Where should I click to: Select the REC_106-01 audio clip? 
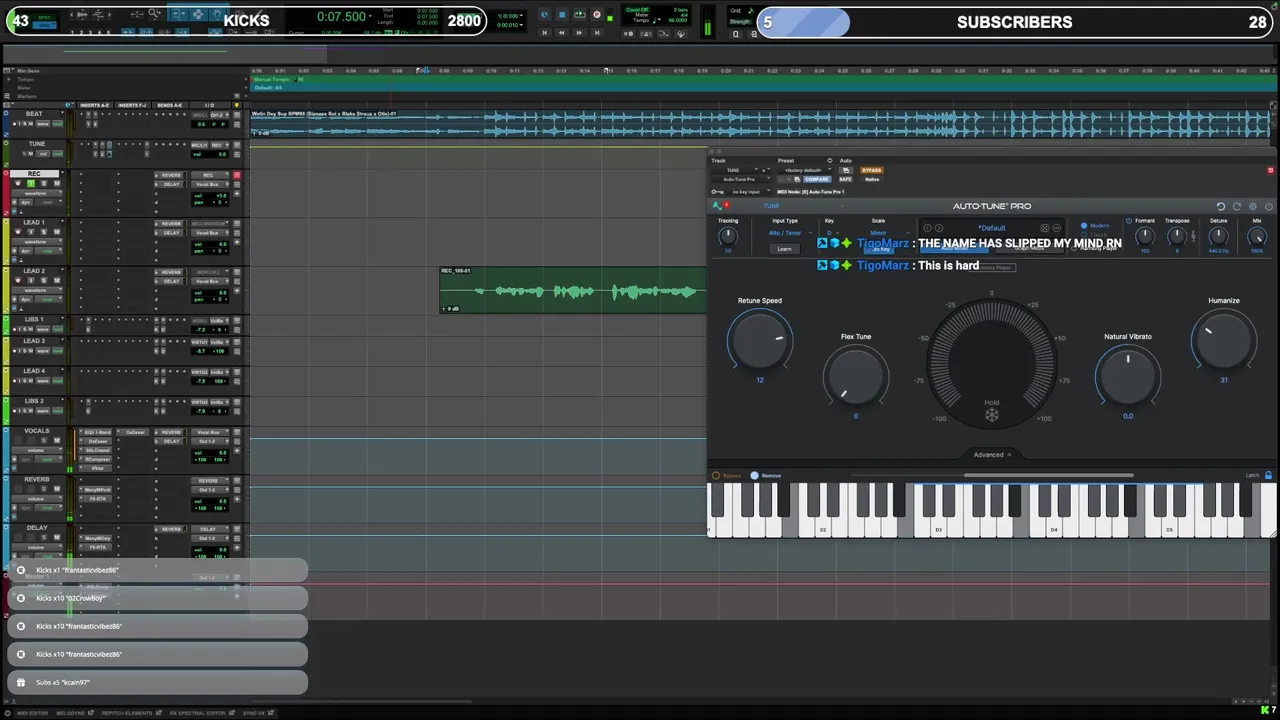point(572,290)
